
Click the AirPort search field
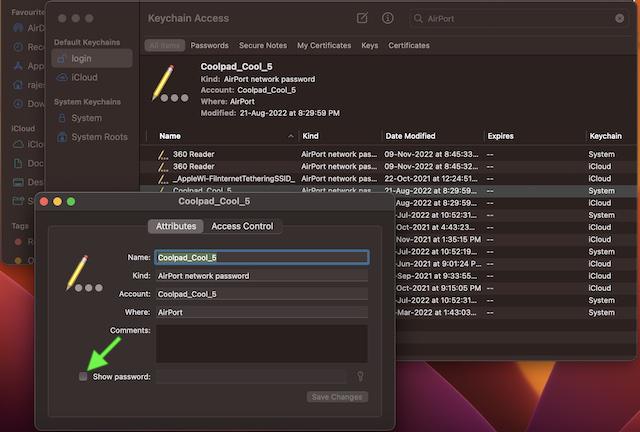click(x=518, y=18)
